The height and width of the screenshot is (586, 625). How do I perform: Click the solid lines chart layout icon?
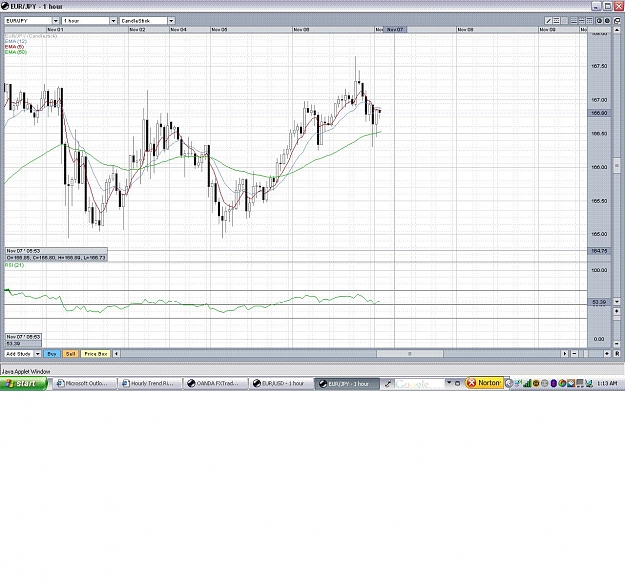point(574,21)
